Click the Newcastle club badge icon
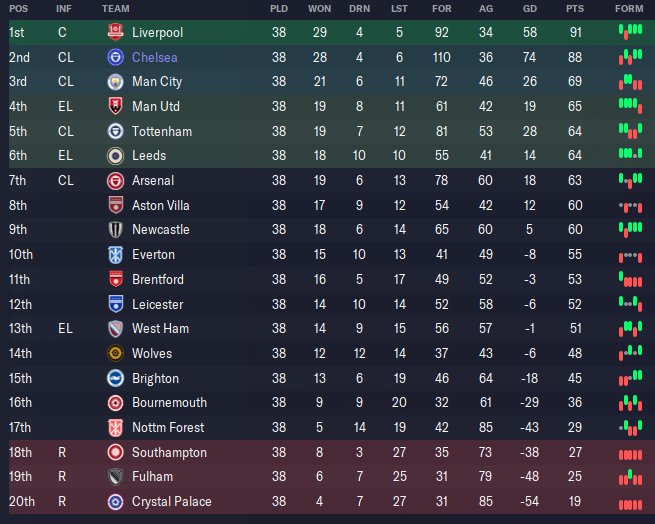Viewport: 655px width, 524px height. coord(115,230)
